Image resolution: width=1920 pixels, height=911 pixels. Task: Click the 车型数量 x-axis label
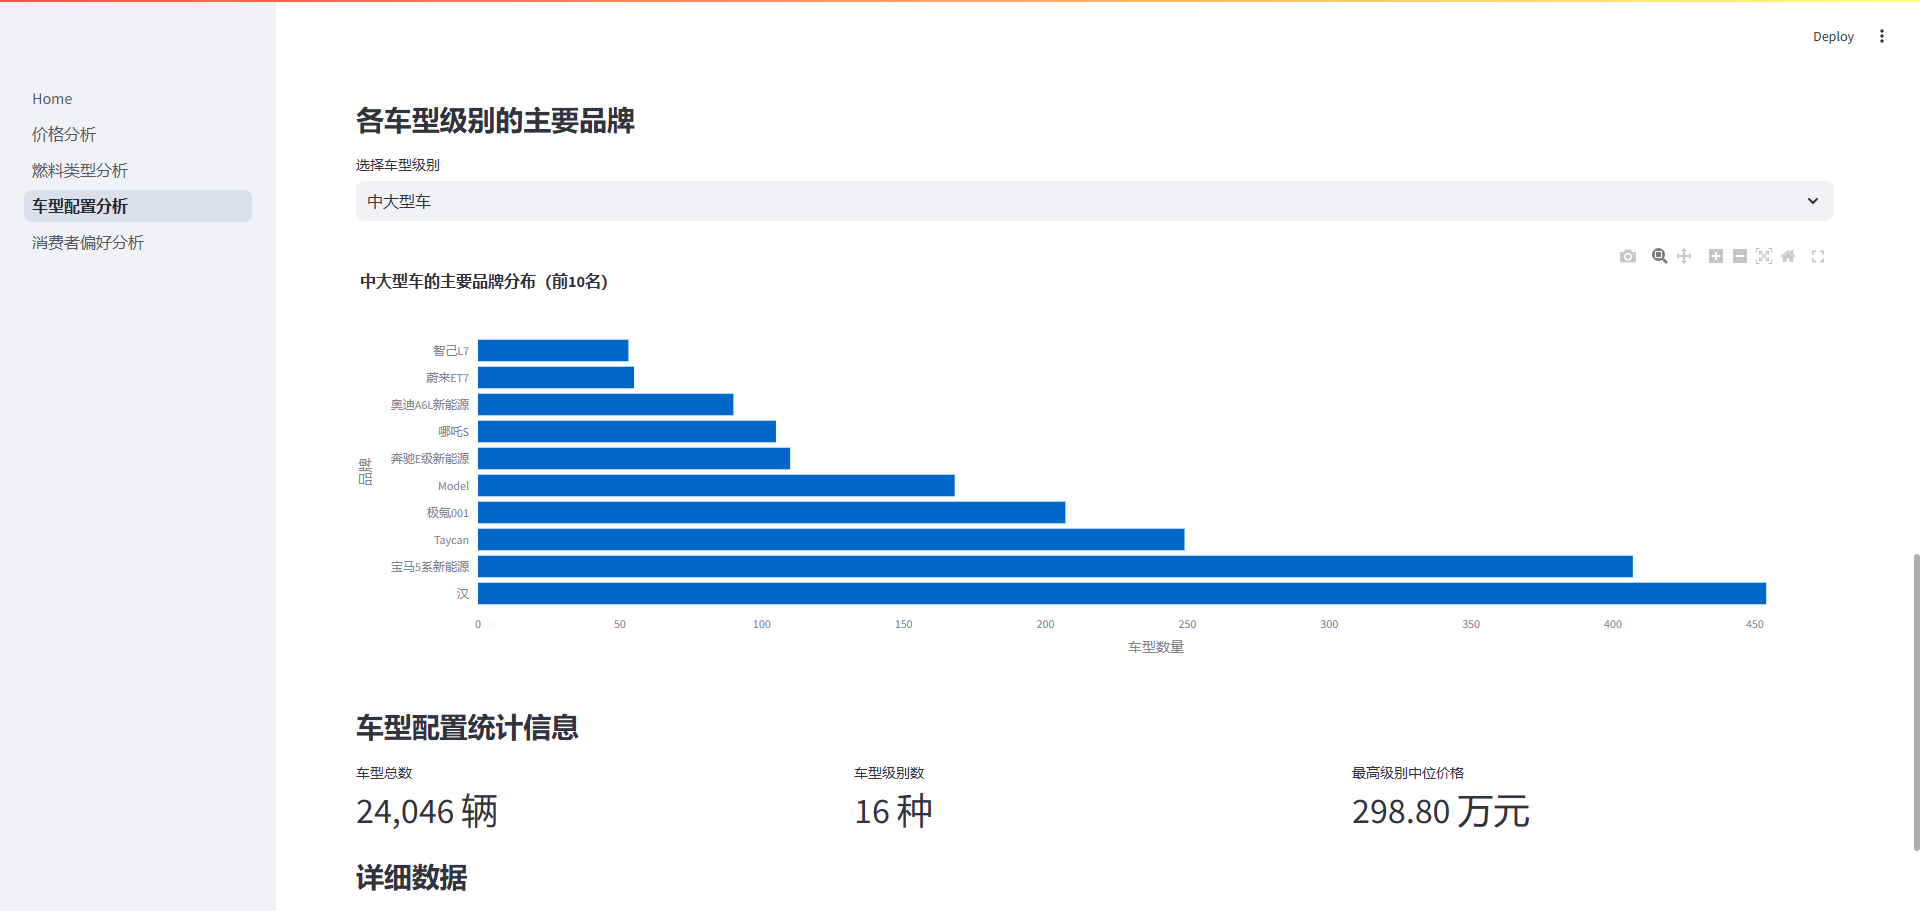pyautogui.click(x=1156, y=647)
